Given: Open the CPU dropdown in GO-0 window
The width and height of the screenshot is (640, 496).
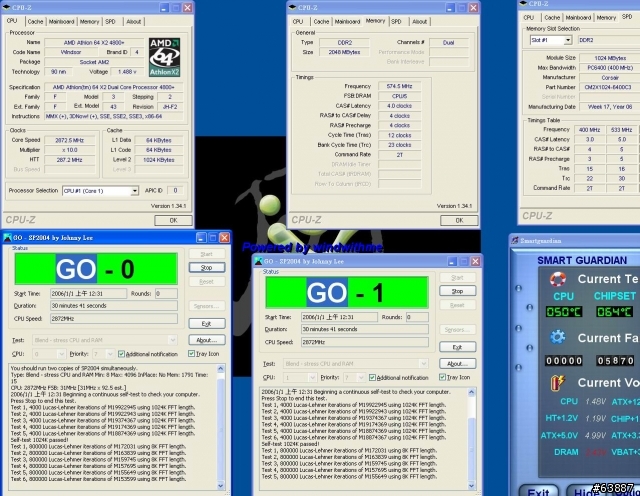Looking at the screenshot, I should tap(61, 354).
